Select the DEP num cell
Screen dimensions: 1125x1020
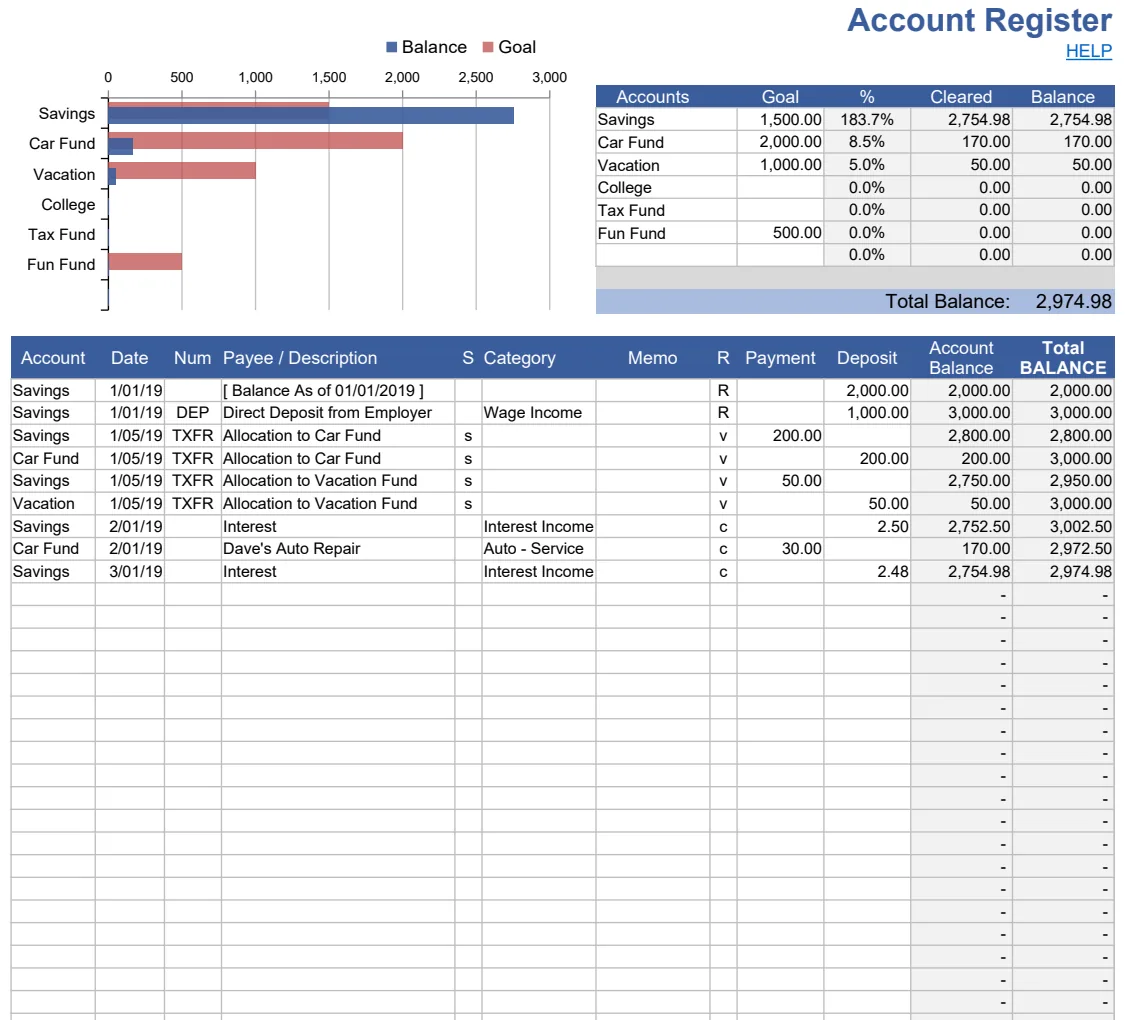(x=193, y=413)
